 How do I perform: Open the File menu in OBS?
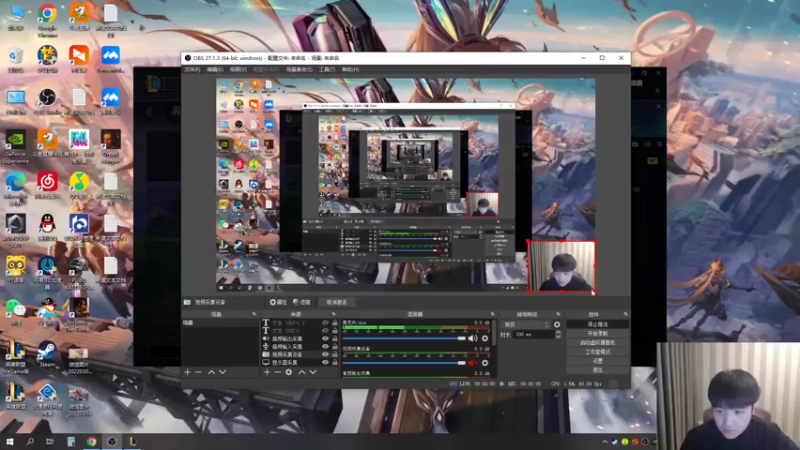tap(192, 69)
